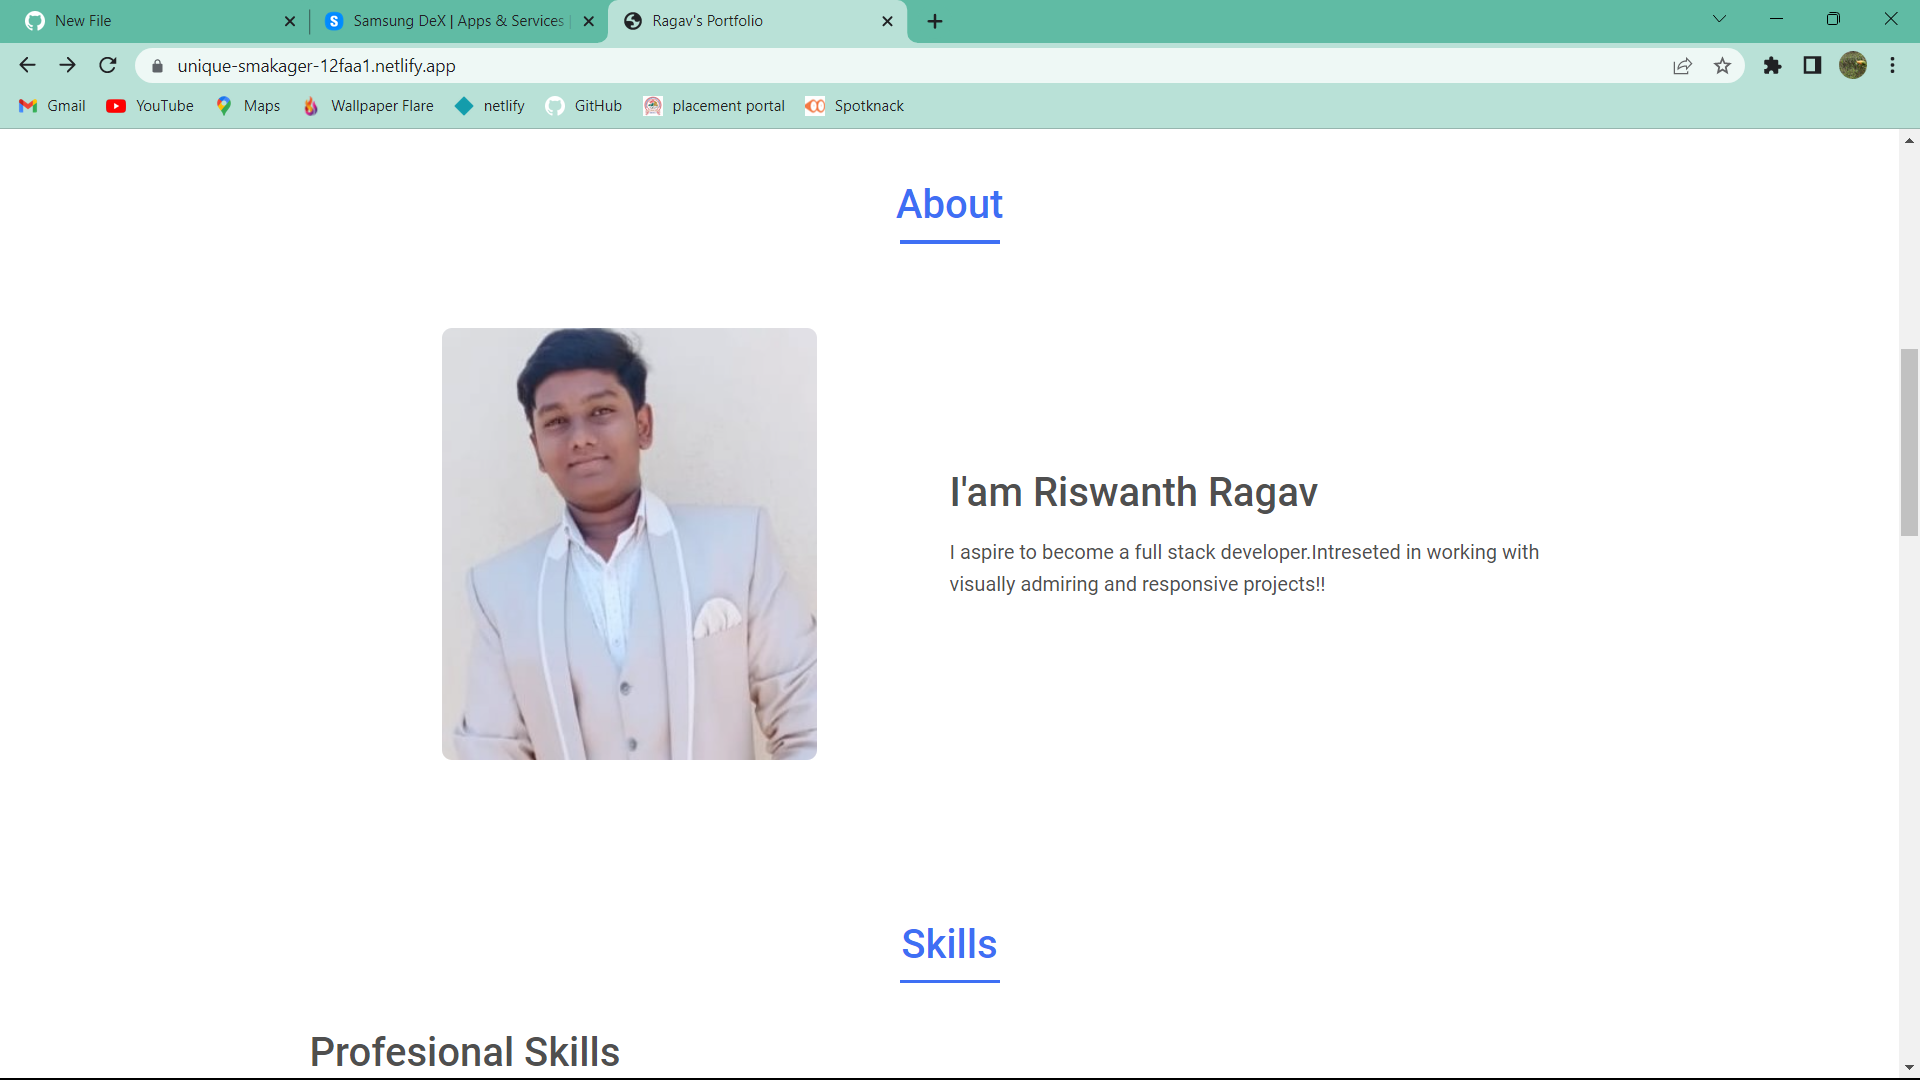1920x1080 pixels.
Task: Select the Ragav's Portfolio tab
Action: point(757,21)
